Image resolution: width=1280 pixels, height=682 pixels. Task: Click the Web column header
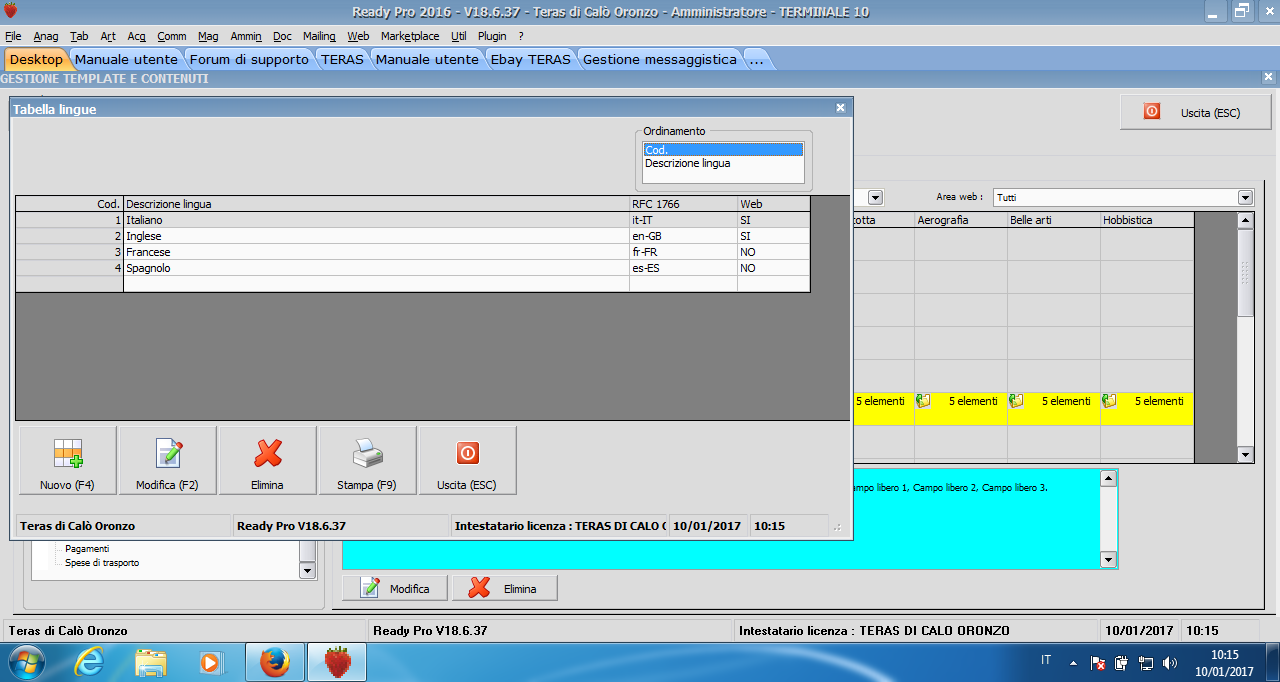(x=773, y=204)
